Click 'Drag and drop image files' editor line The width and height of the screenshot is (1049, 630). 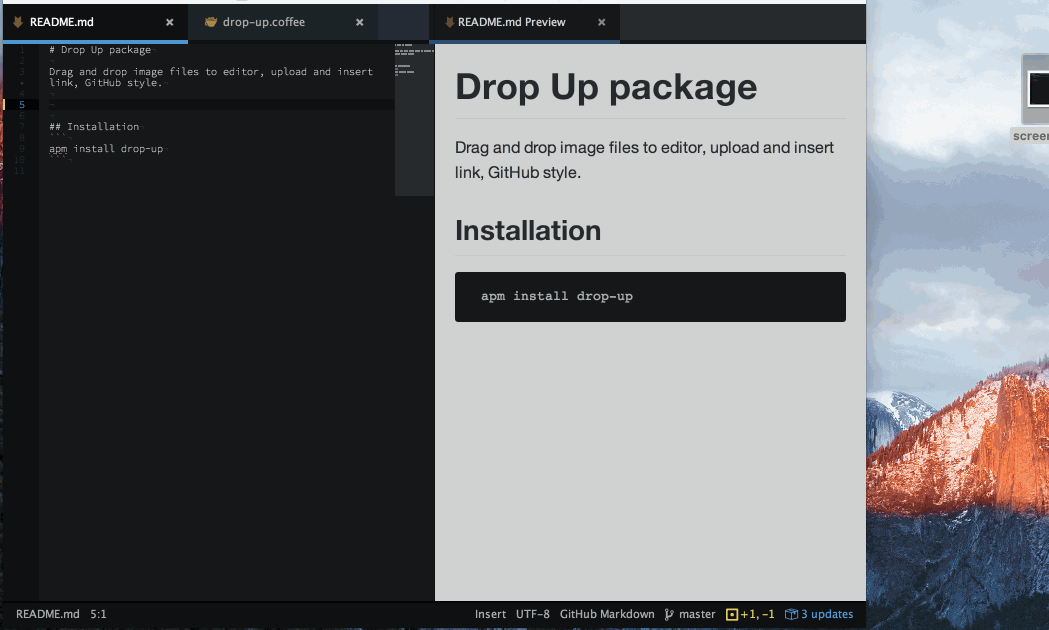click(211, 77)
